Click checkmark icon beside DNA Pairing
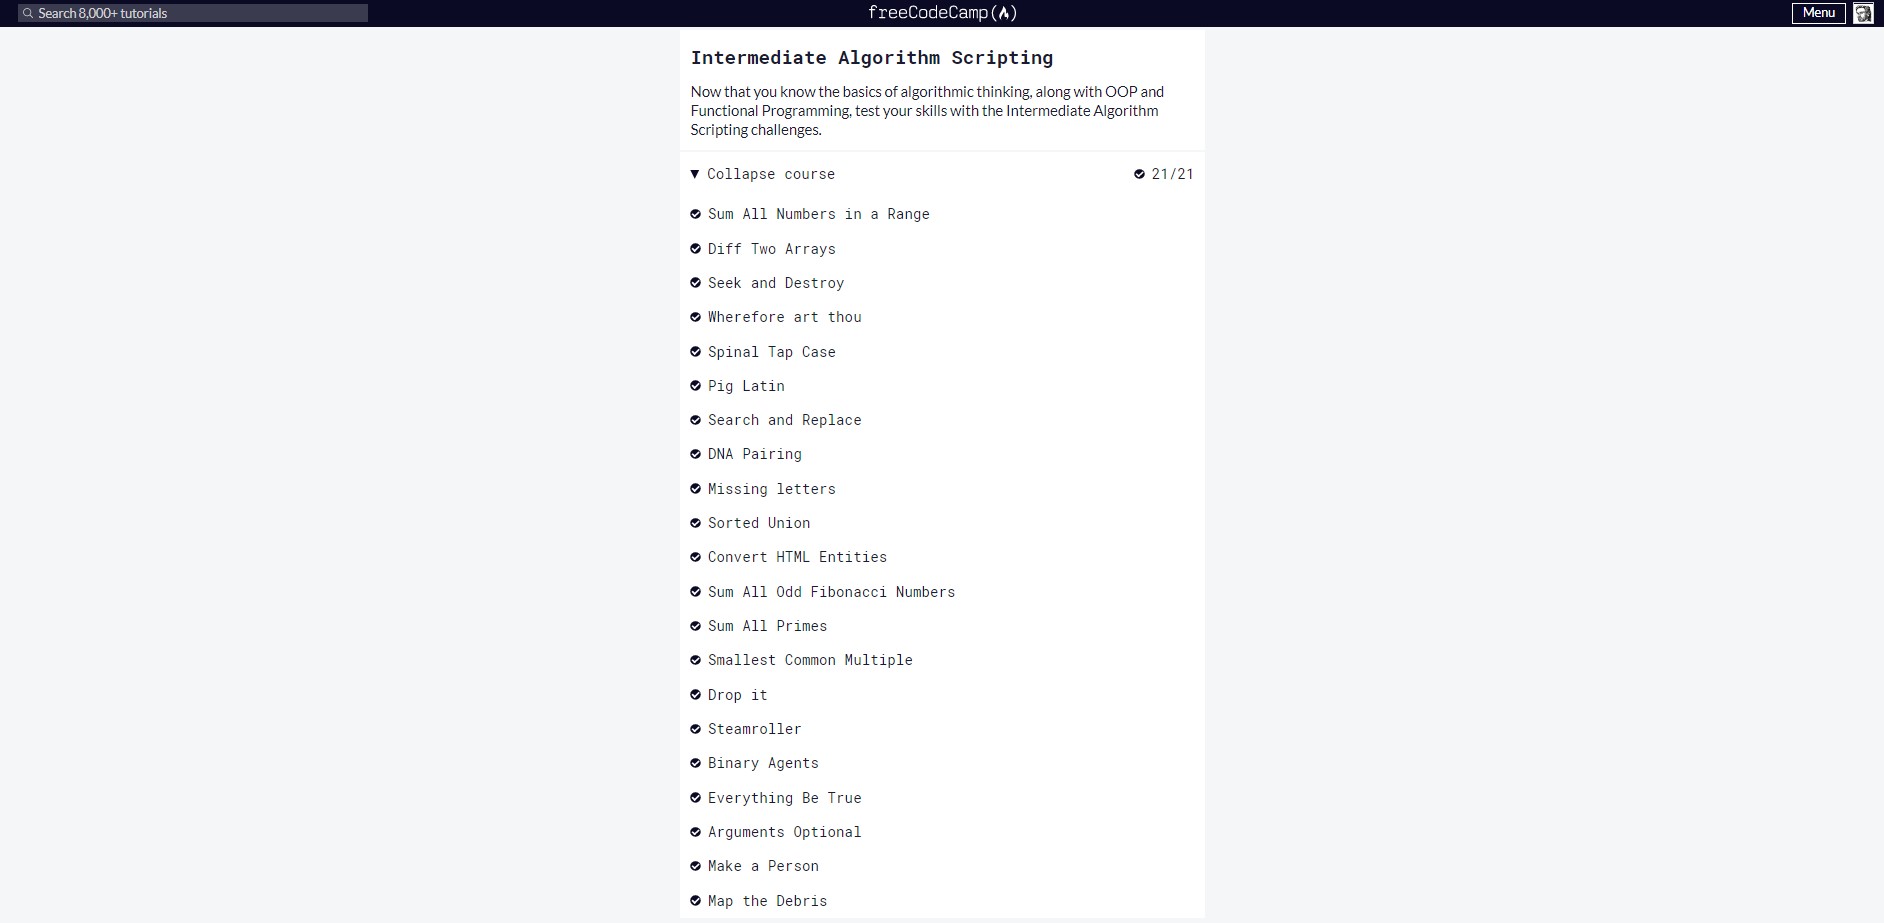1884x923 pixels. [x=695, y=454]
